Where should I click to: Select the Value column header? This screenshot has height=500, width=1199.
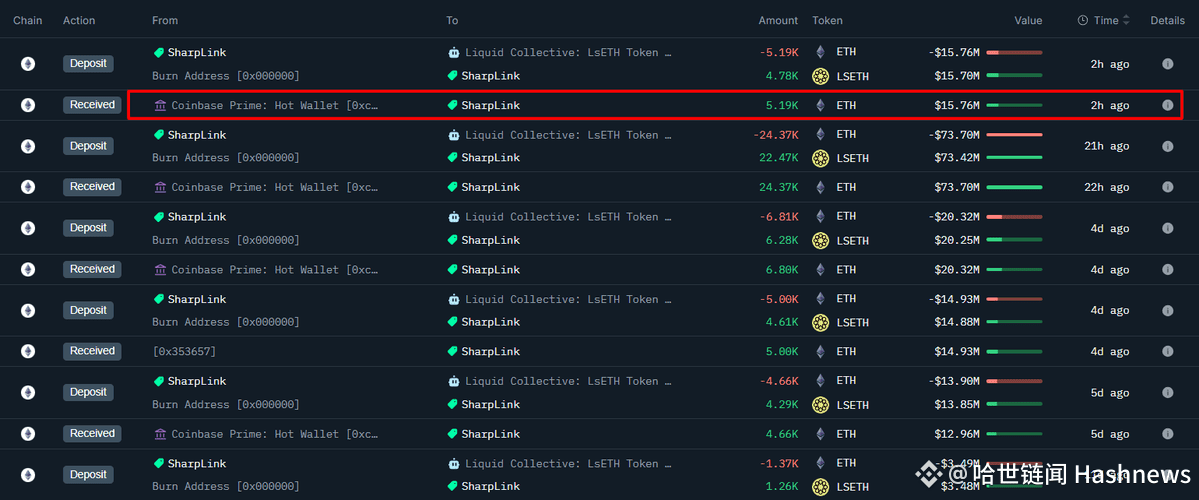(1028, 21)
